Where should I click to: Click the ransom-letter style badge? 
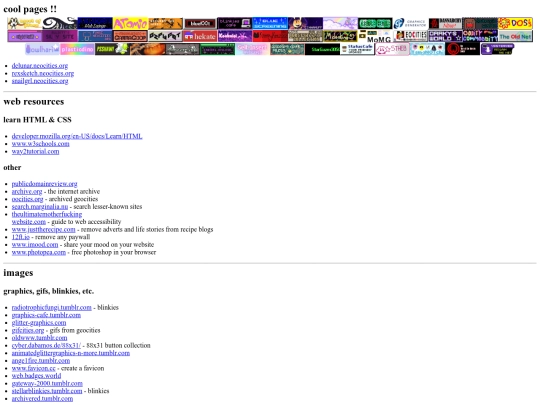(165, 36)
